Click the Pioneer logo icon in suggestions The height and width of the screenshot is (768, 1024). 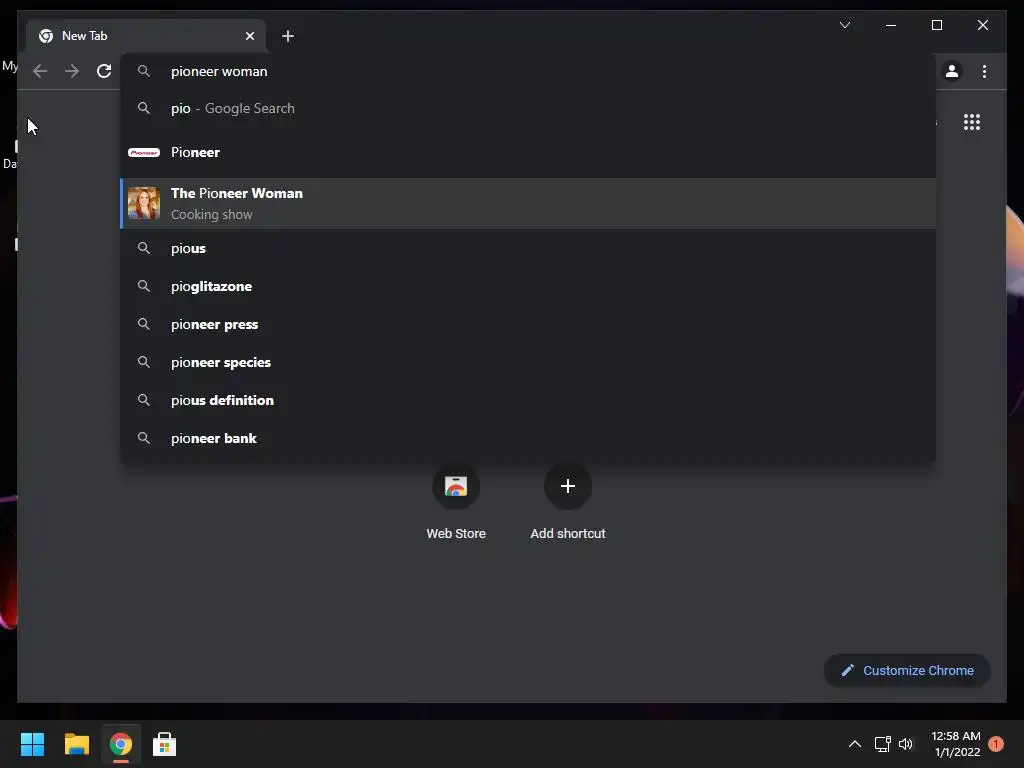[144, 152]
